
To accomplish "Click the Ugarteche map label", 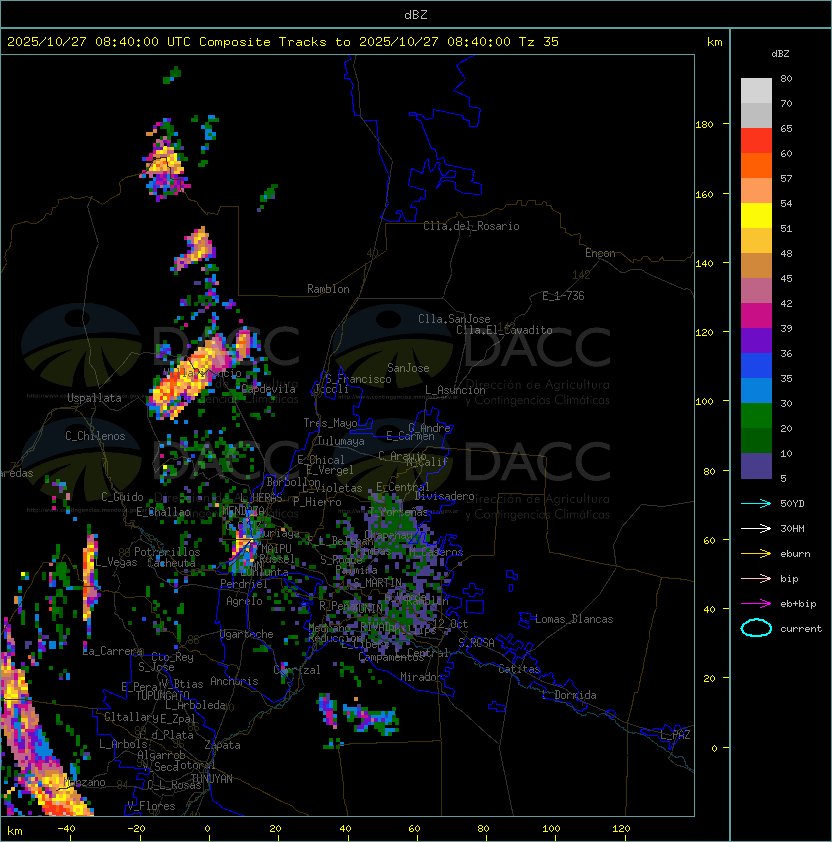I will [247, 634].
